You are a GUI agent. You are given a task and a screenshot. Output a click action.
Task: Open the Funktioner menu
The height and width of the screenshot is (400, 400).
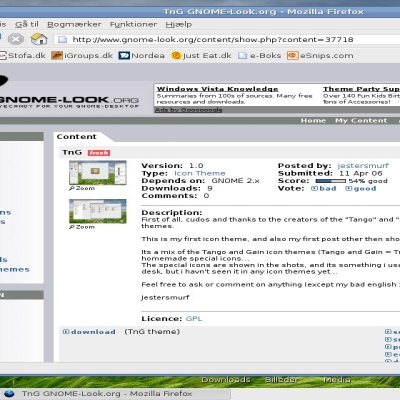(133, 24)
